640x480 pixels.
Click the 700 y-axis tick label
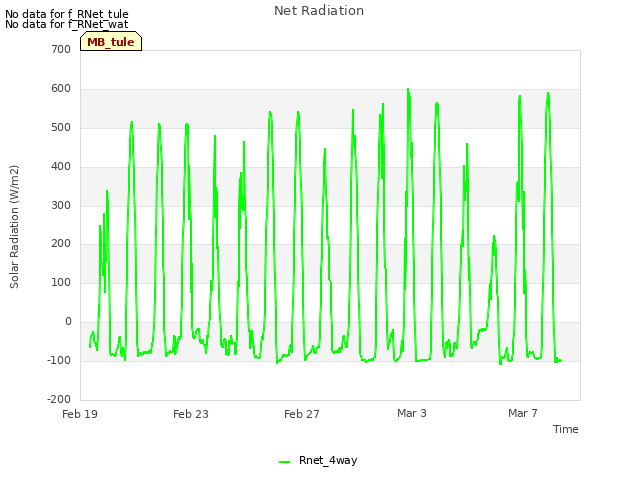tap(61, 49)
